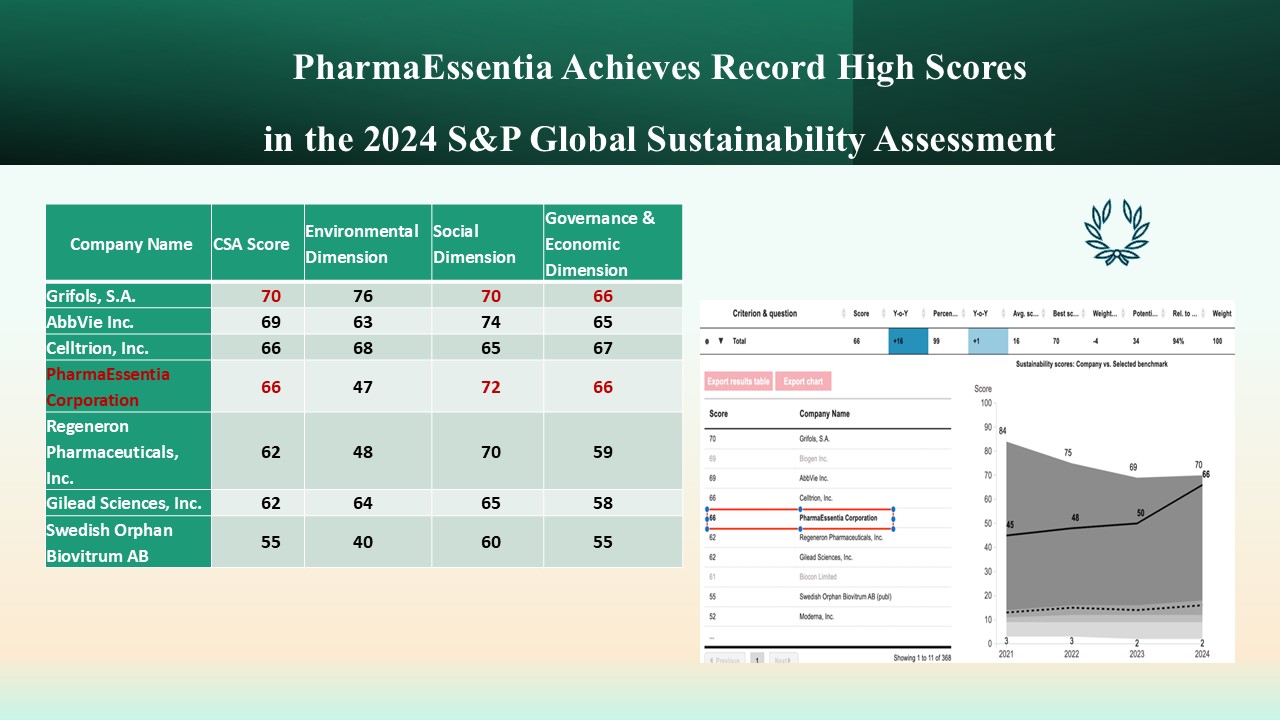Sort by the Avg. sc... column header

pyautogui.click(x=1024, y=313)
